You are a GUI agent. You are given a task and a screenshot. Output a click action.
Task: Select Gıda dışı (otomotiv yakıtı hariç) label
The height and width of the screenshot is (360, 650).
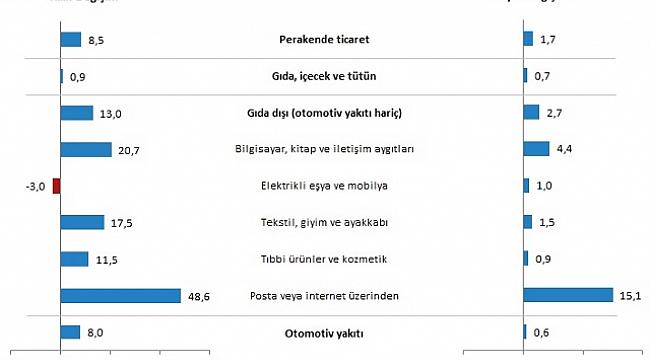pyautogui.click(x=324, y=113)
